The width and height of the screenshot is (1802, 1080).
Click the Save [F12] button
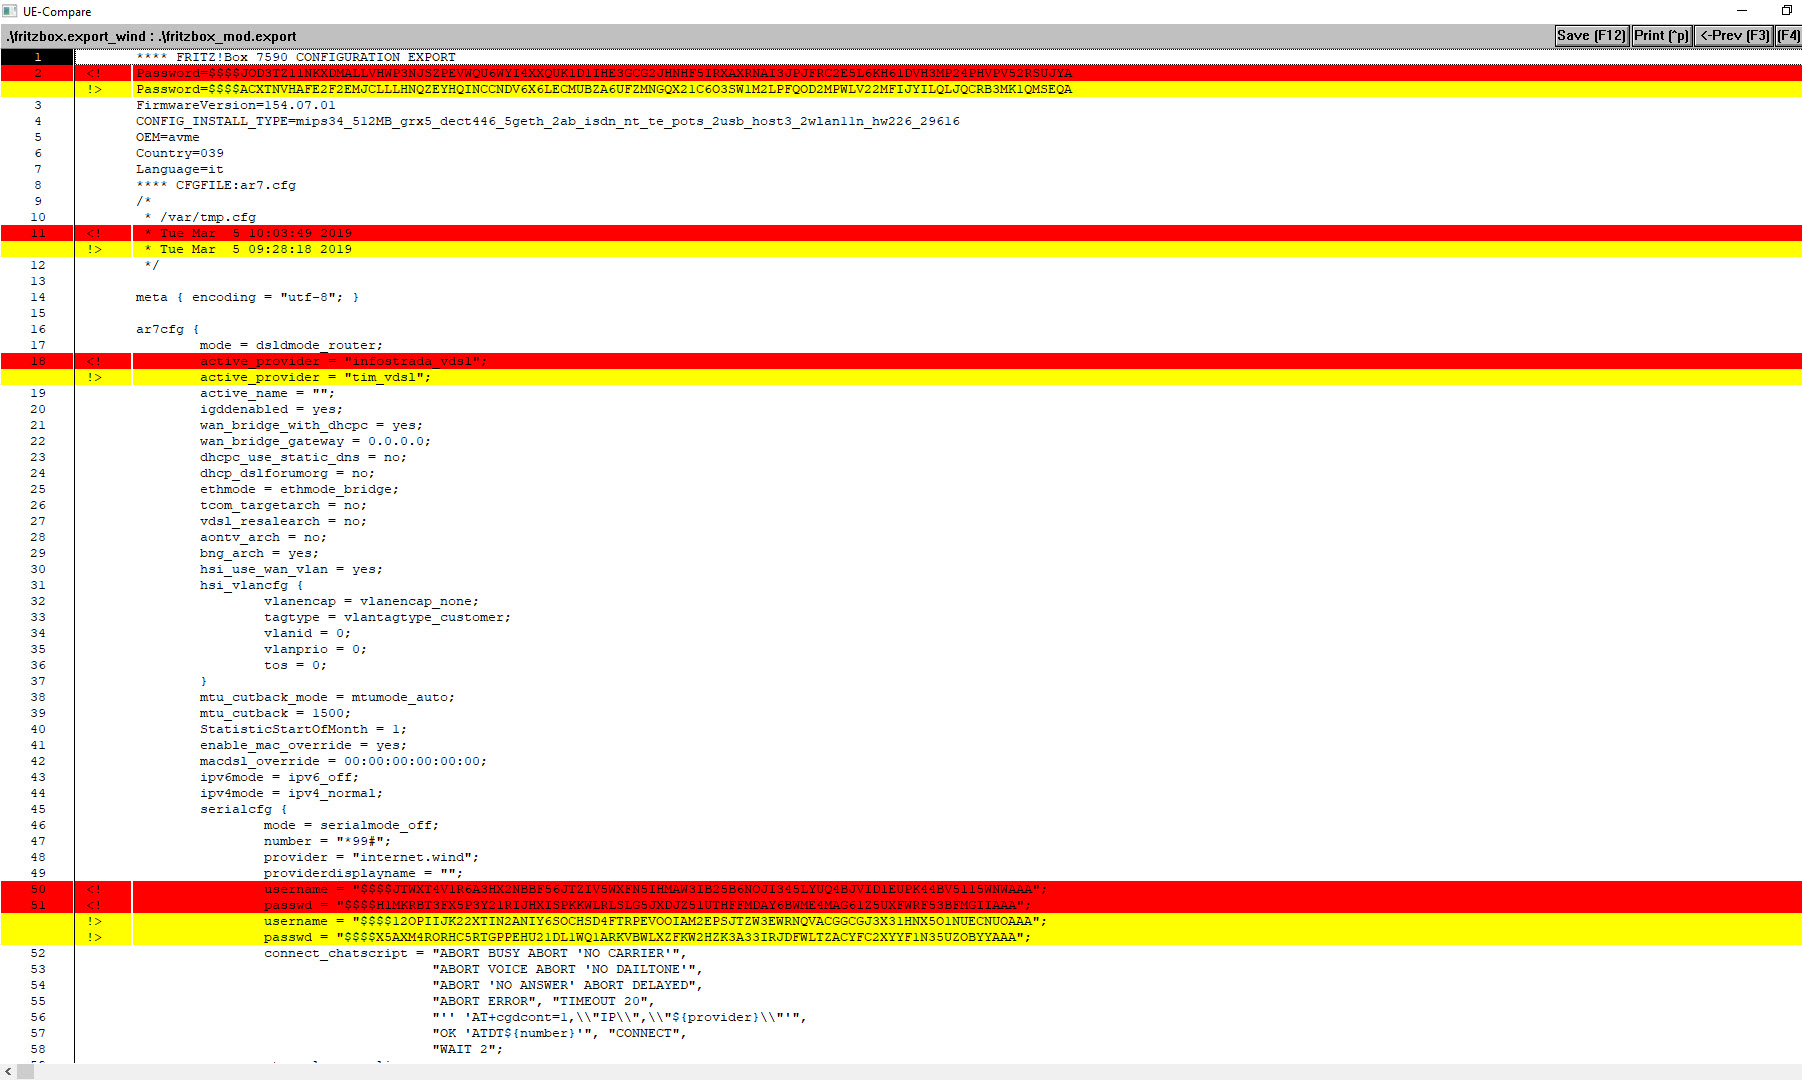click(x=1591, y=36)
